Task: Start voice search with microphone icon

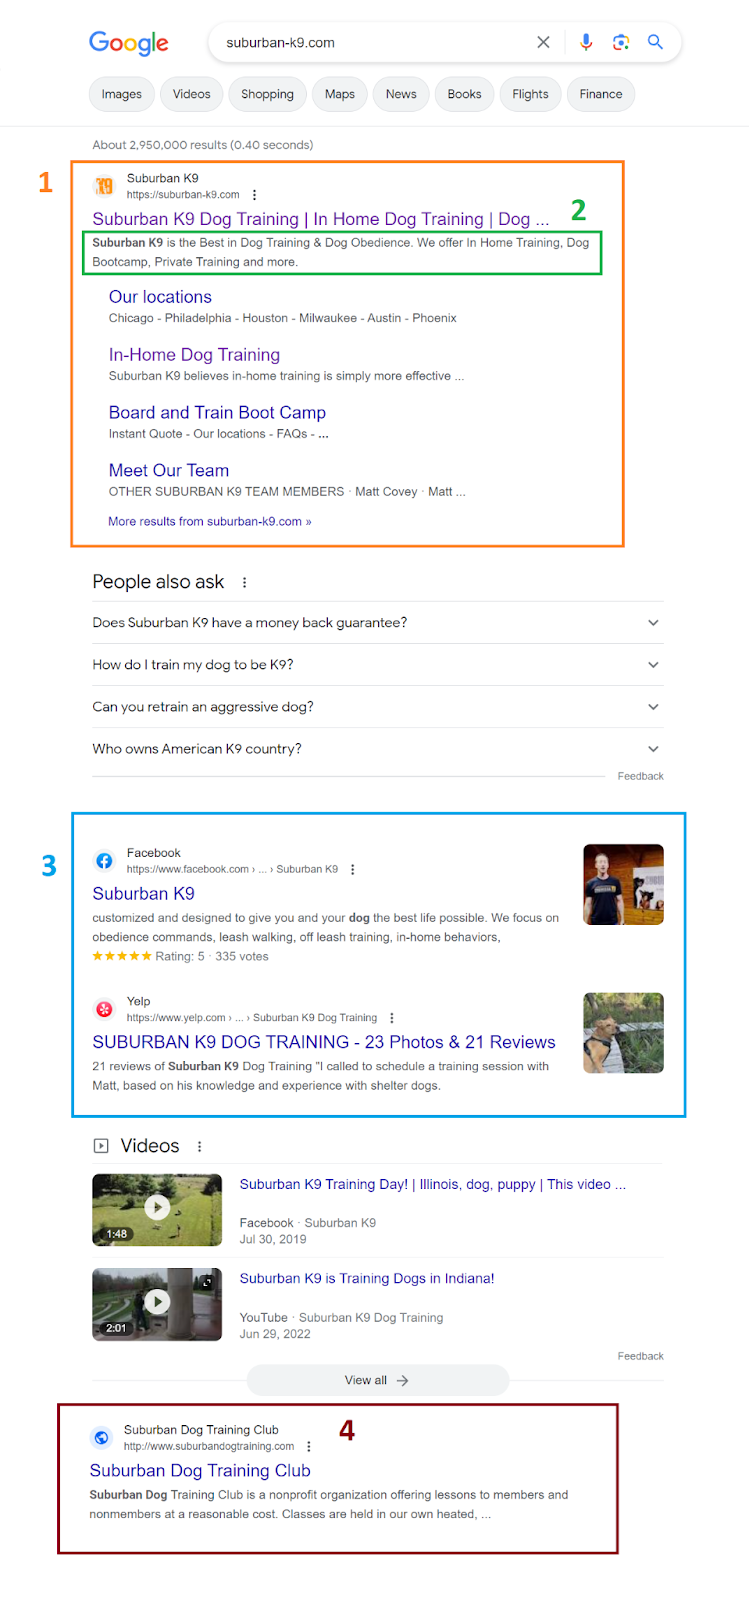Action: (x=586, y=42)
